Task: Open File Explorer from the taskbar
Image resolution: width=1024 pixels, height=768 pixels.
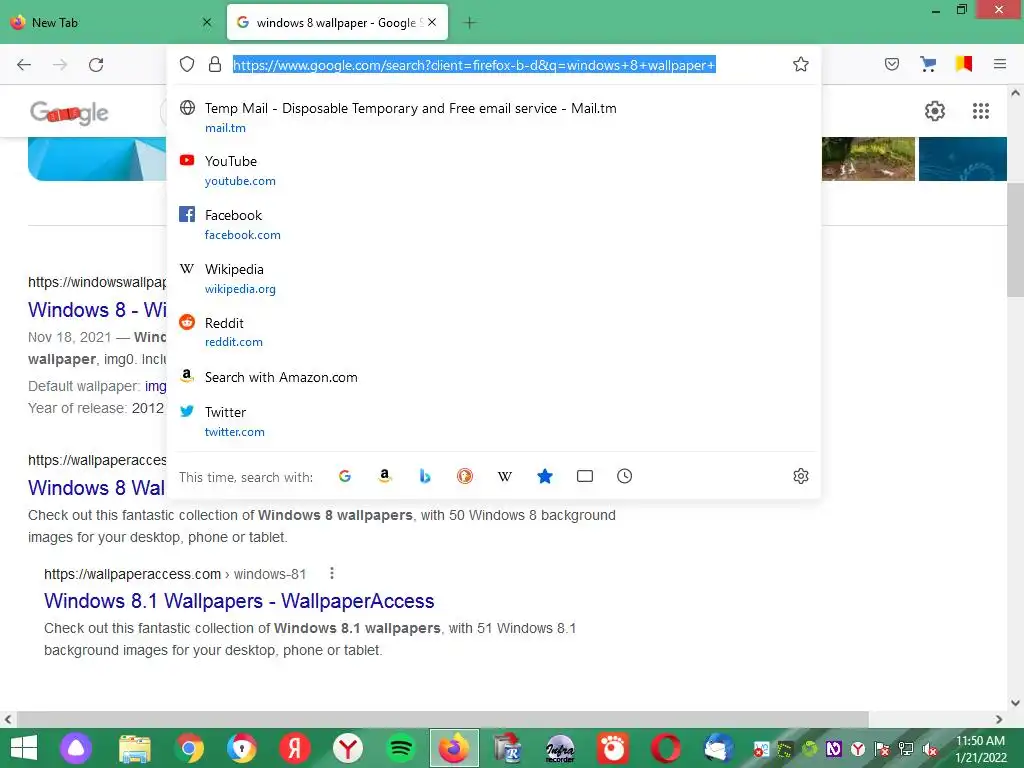Action: click(x=135, y=748)
